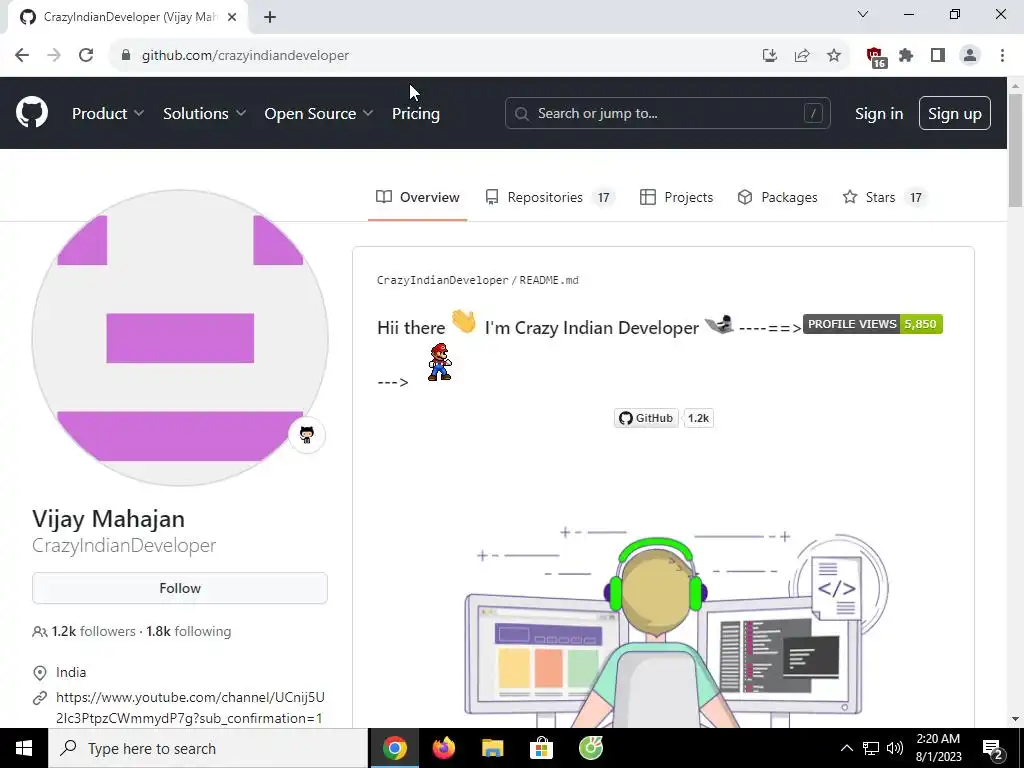Image resolution: width=1024 pixels, height=768 pixels.
Task: Click the scrollbar down arrow
Action: pos(1015,719)
